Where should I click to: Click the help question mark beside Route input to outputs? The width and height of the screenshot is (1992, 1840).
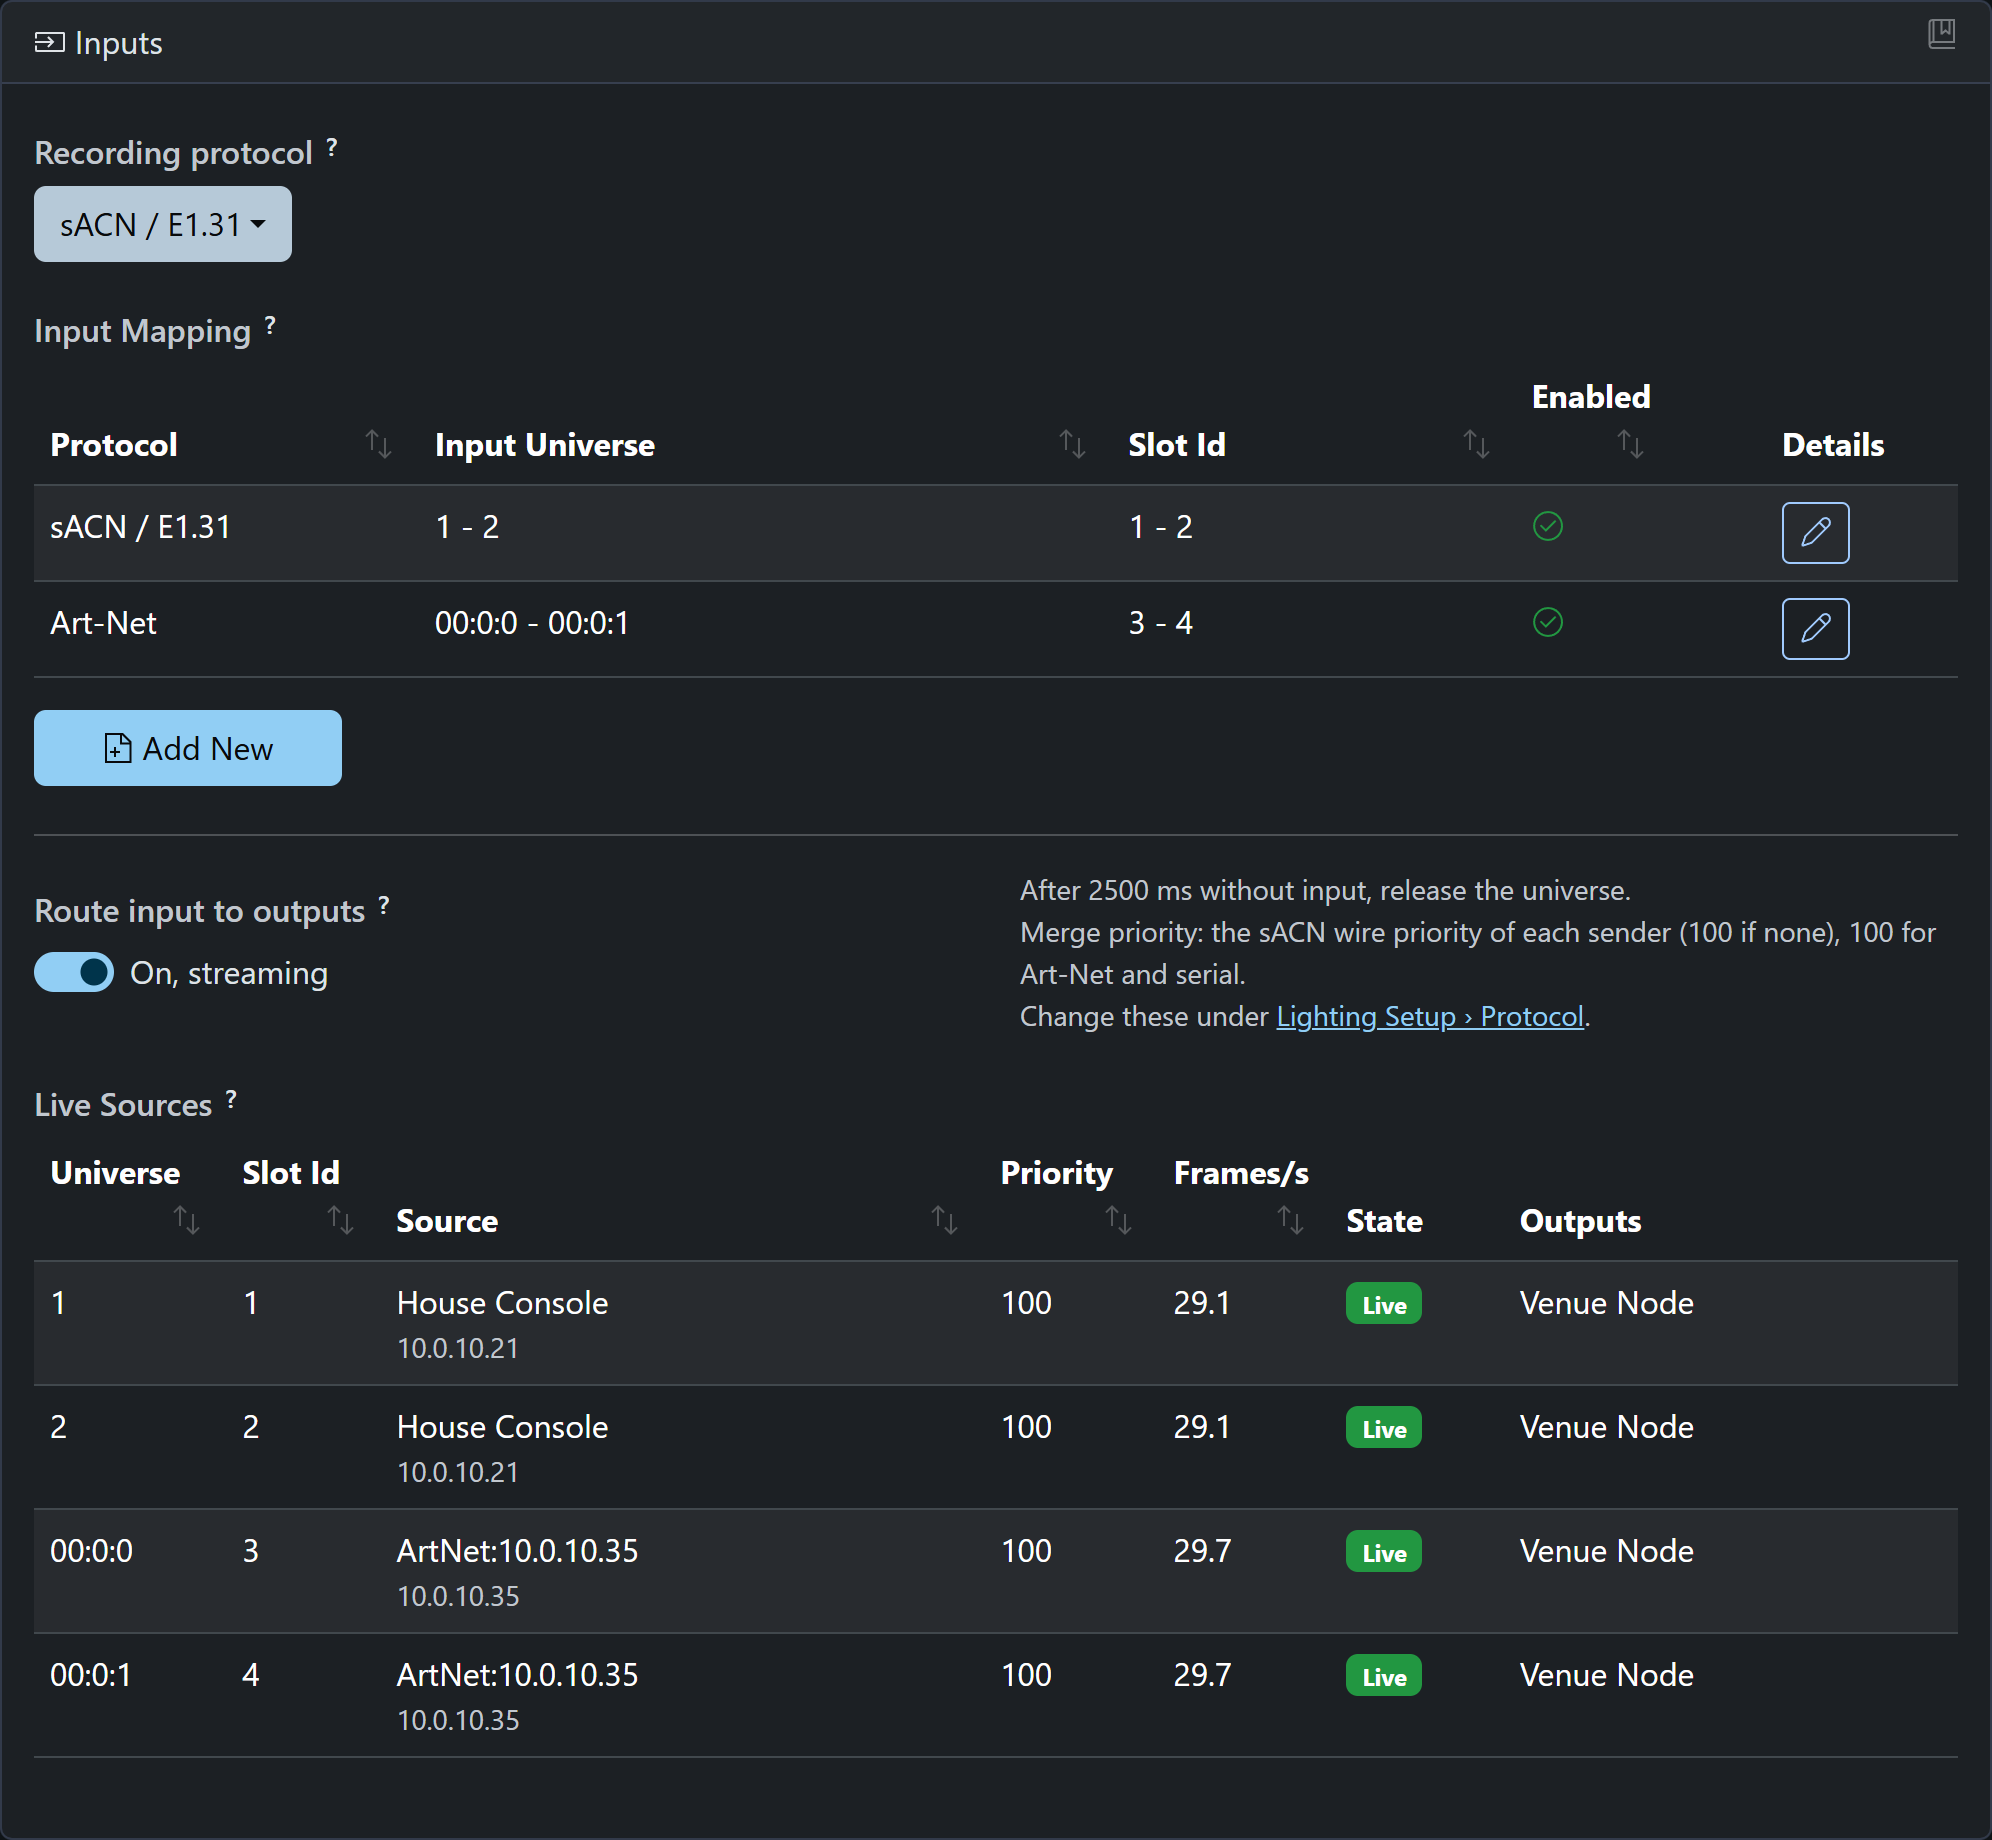point(384,907)
